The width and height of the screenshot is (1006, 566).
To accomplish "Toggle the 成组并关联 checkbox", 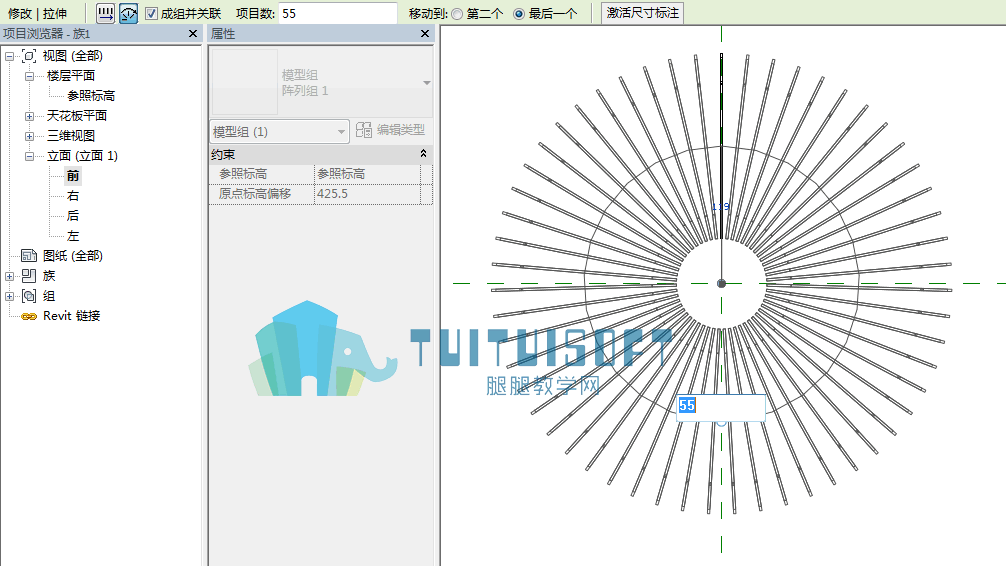I will pos(151,13).
